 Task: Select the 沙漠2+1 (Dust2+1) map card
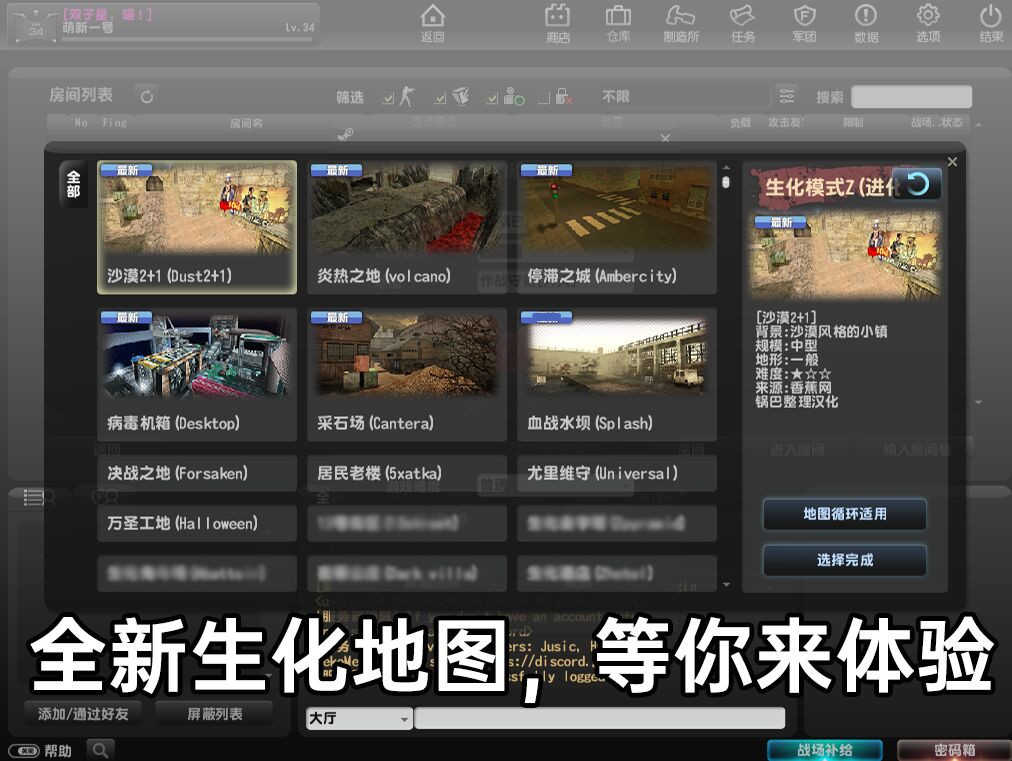click(197, 227)
